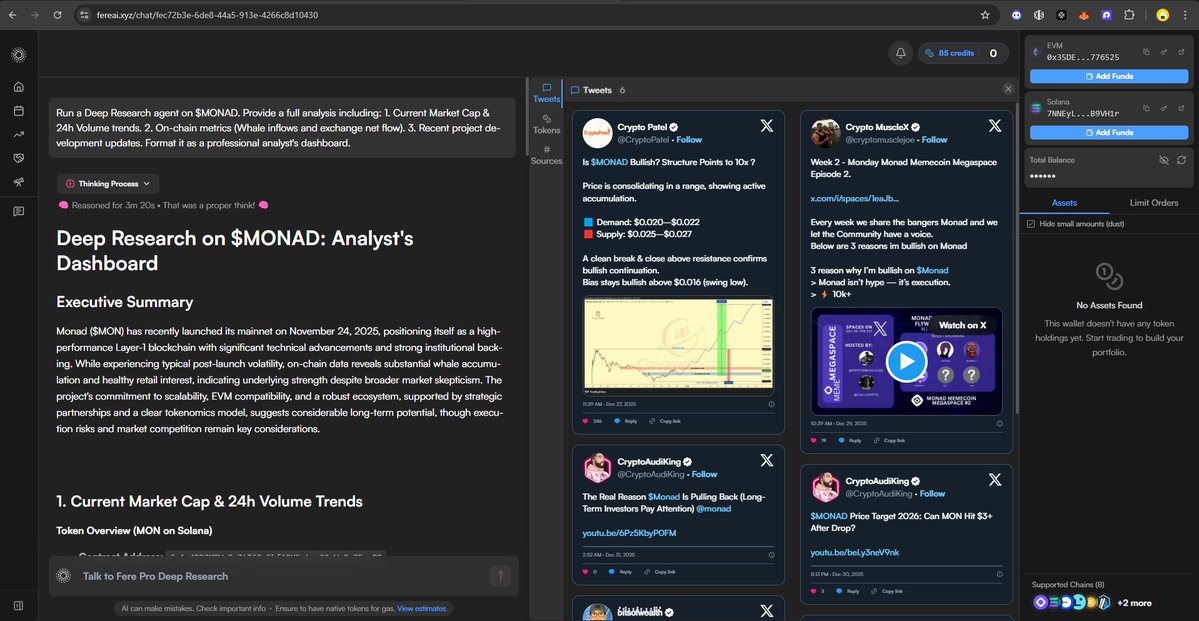Refresh Total Balance using the refresh icon
The width and height of the screenshot is (1199, 621).
pos(1182,160)
